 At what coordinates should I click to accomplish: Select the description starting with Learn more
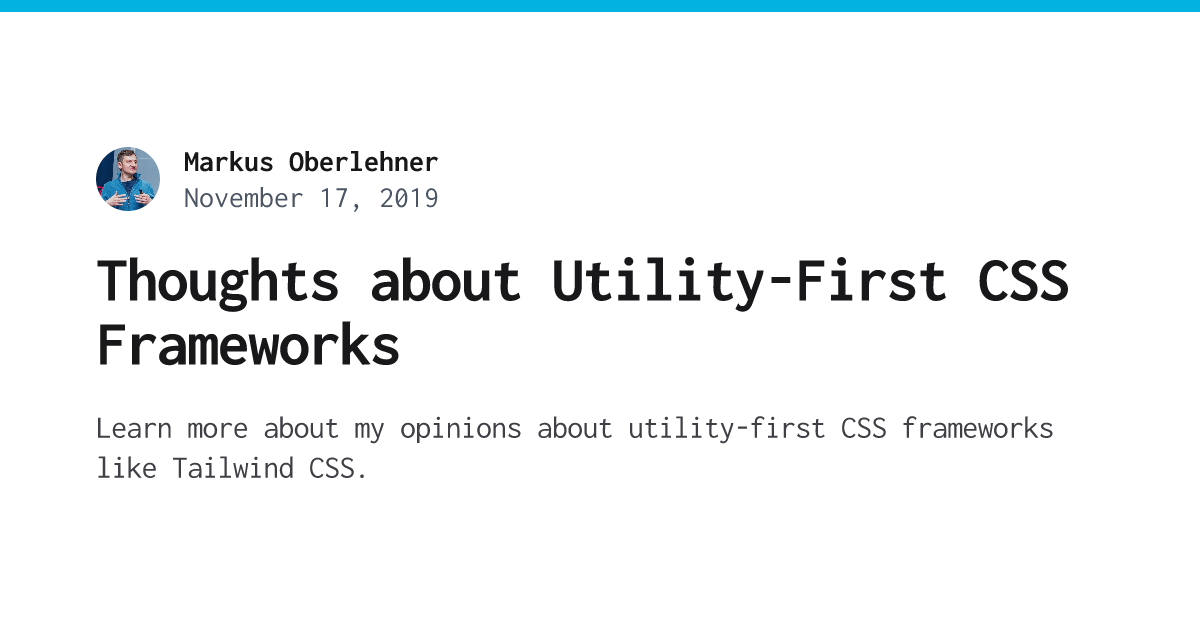pos(575,448)
